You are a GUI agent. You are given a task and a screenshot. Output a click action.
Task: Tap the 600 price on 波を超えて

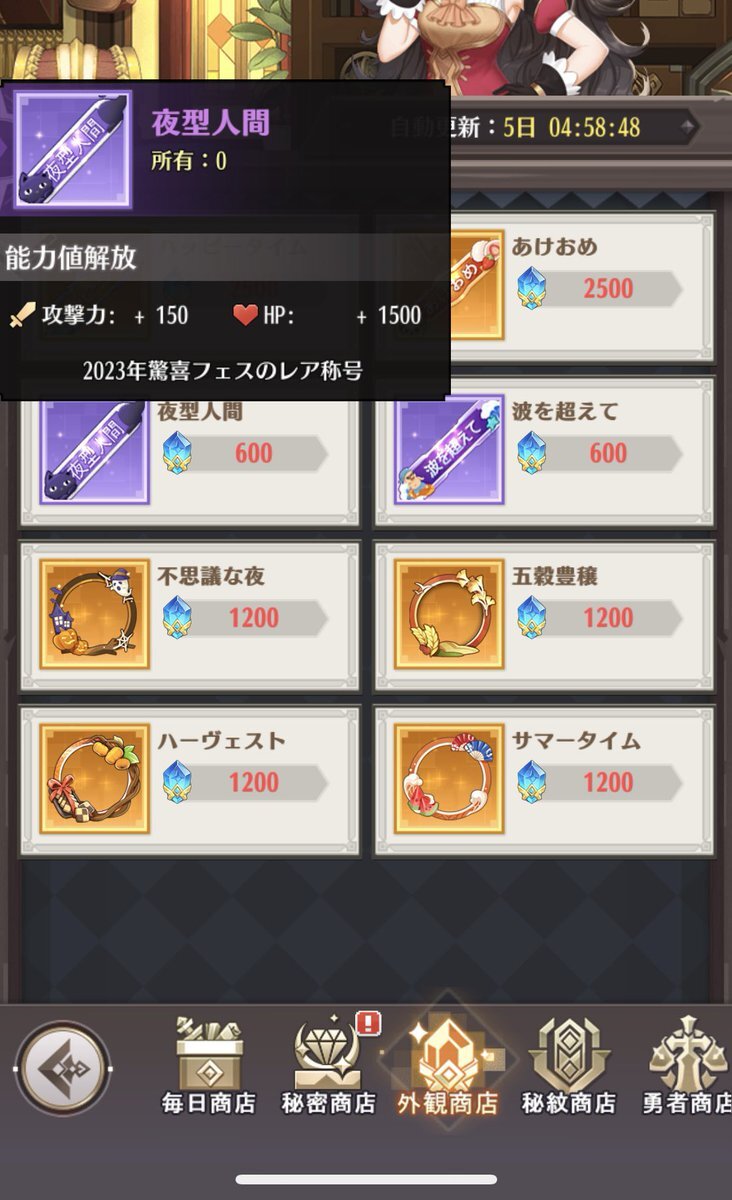600,453
